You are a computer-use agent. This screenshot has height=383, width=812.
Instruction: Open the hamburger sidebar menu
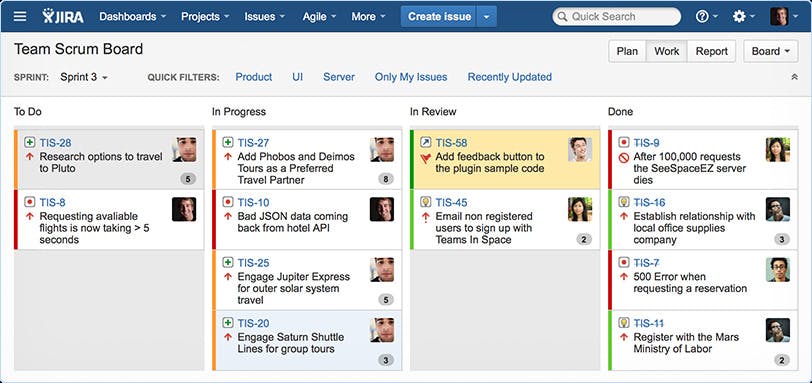[x=20, y=17]
